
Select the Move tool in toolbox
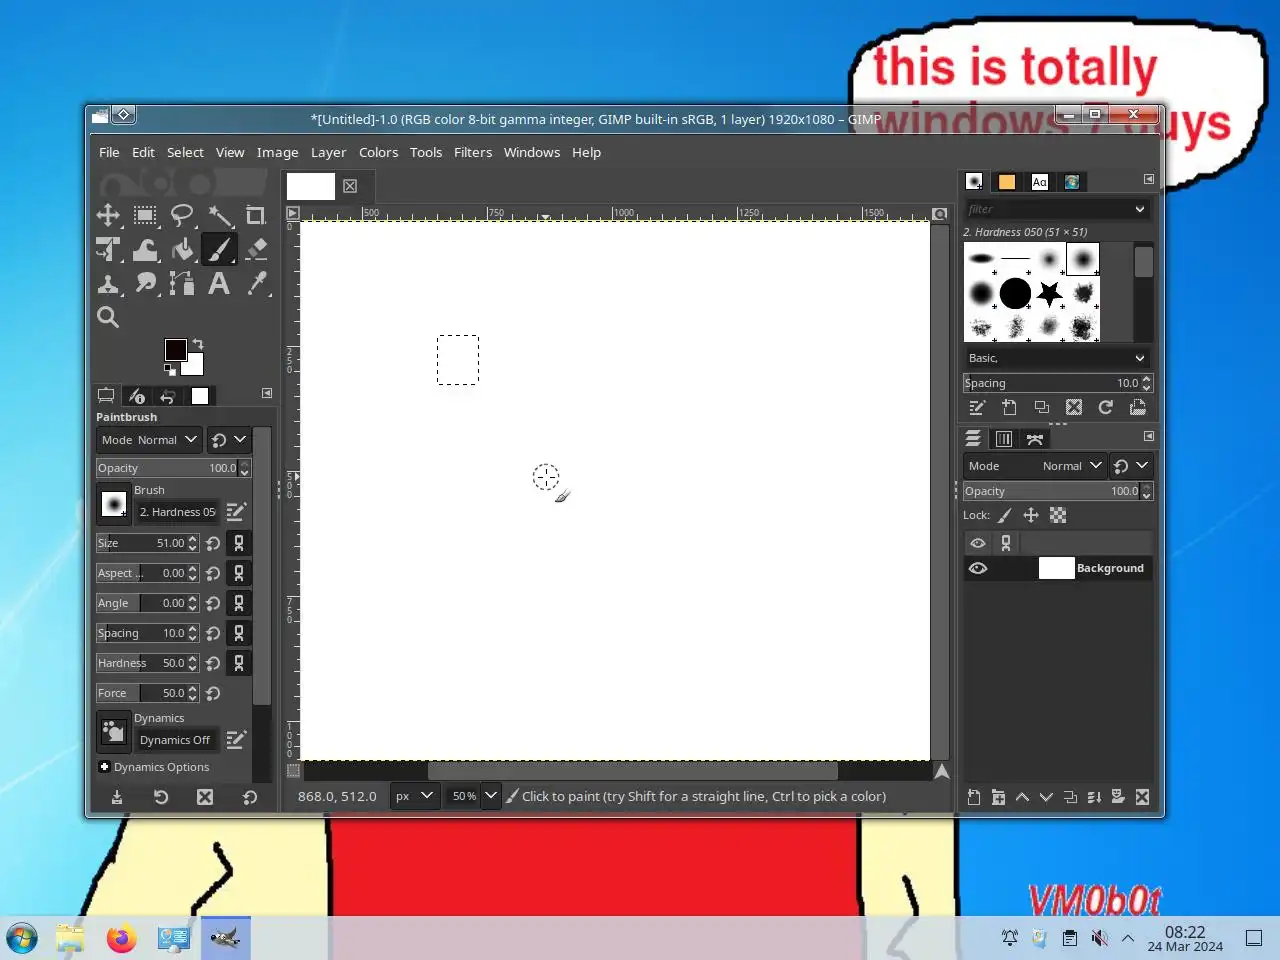(108, 215)
